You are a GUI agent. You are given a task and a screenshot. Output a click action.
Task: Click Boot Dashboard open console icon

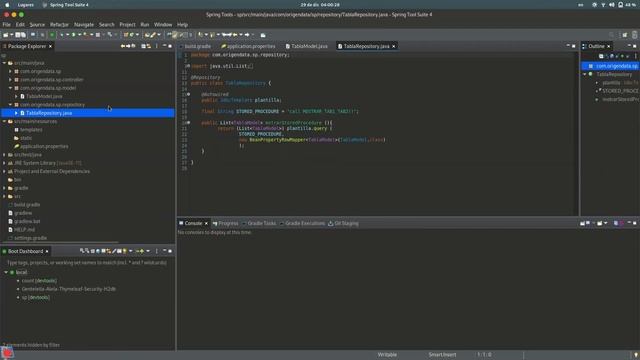[103, 251]
